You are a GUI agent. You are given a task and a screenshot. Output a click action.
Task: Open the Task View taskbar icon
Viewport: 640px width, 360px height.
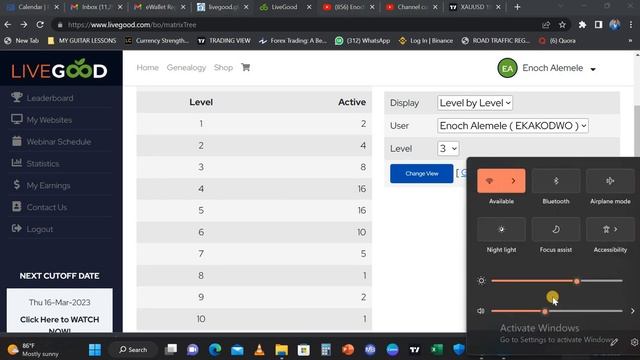click(171, 350)
